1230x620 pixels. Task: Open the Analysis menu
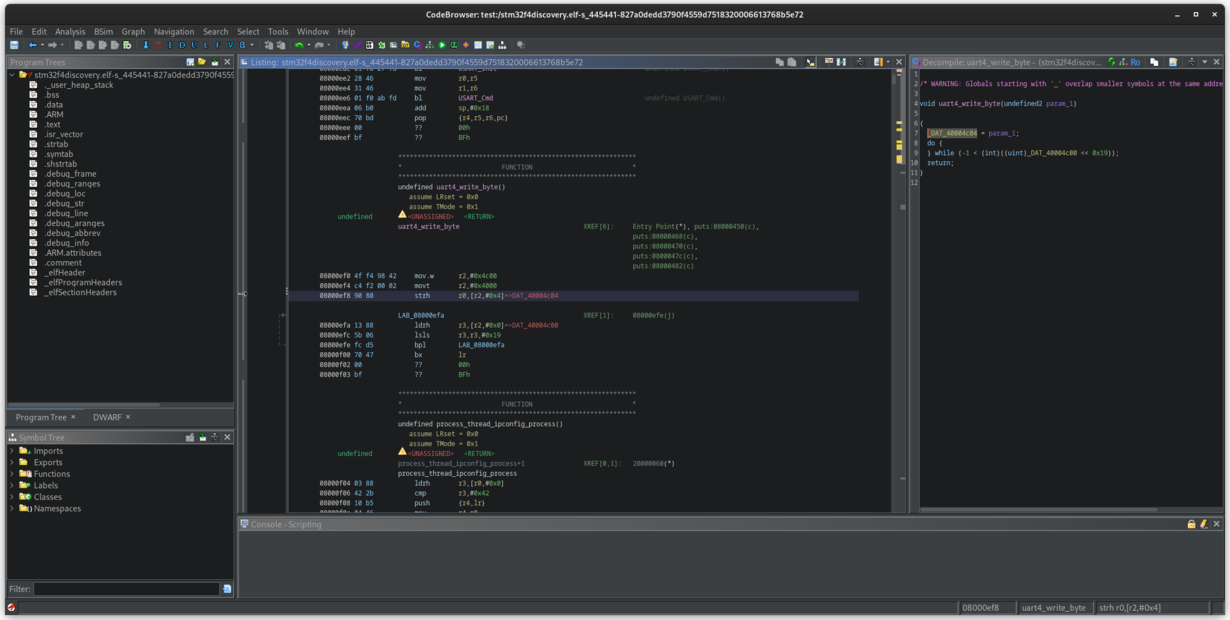68,31
